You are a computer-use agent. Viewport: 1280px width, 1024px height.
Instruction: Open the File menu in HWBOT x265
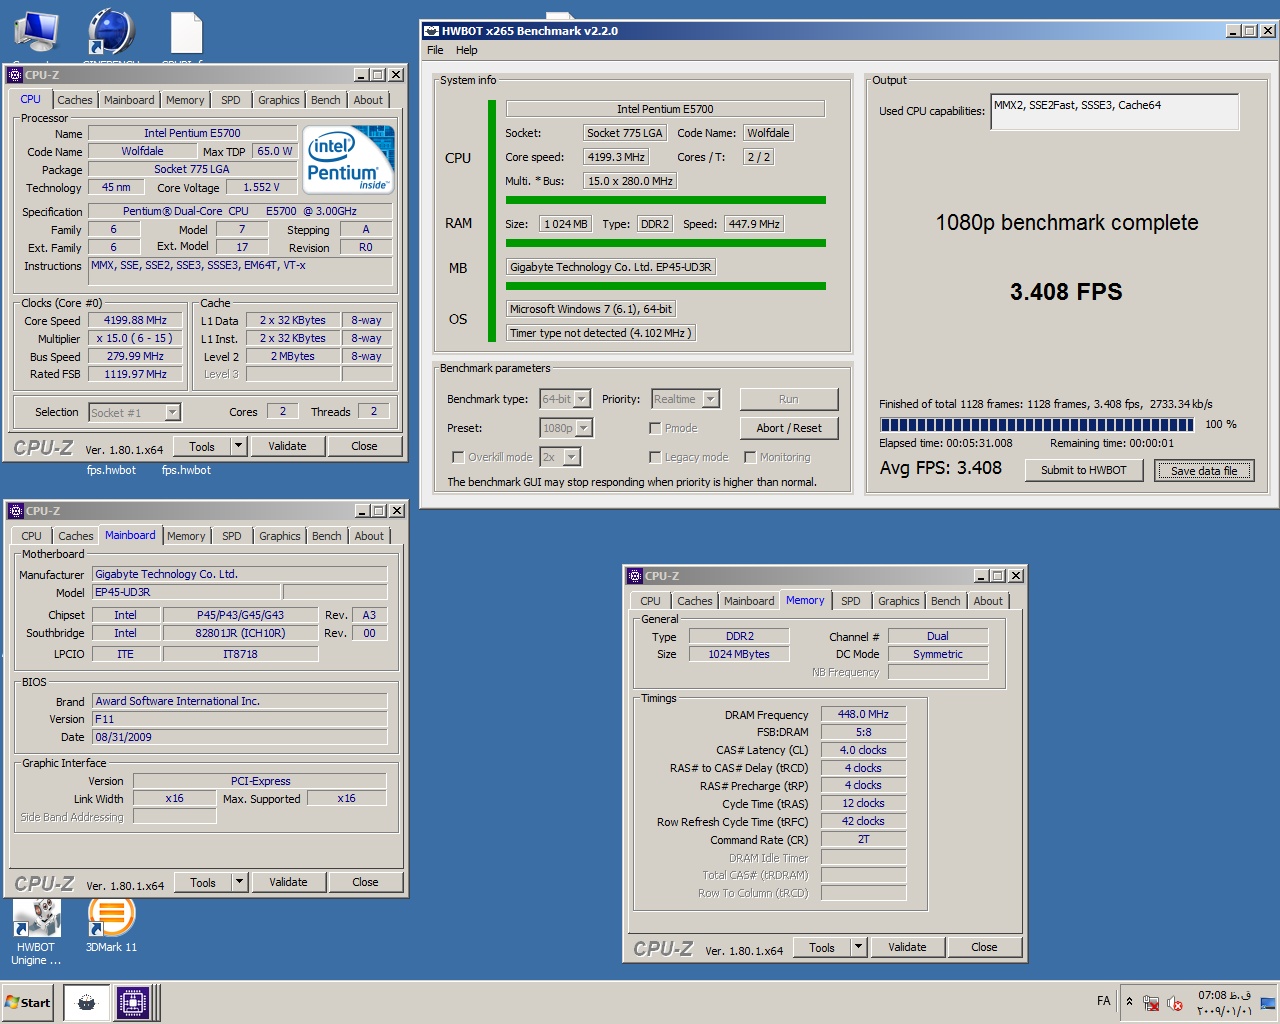435,50
